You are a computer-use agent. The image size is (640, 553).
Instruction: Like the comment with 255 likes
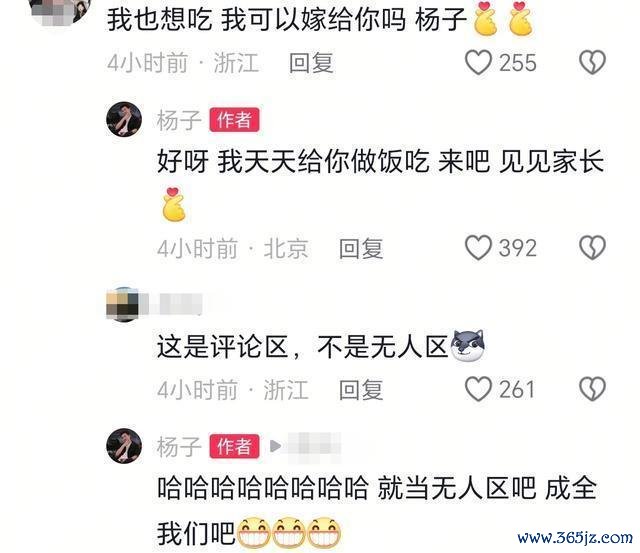coord(478,62)
